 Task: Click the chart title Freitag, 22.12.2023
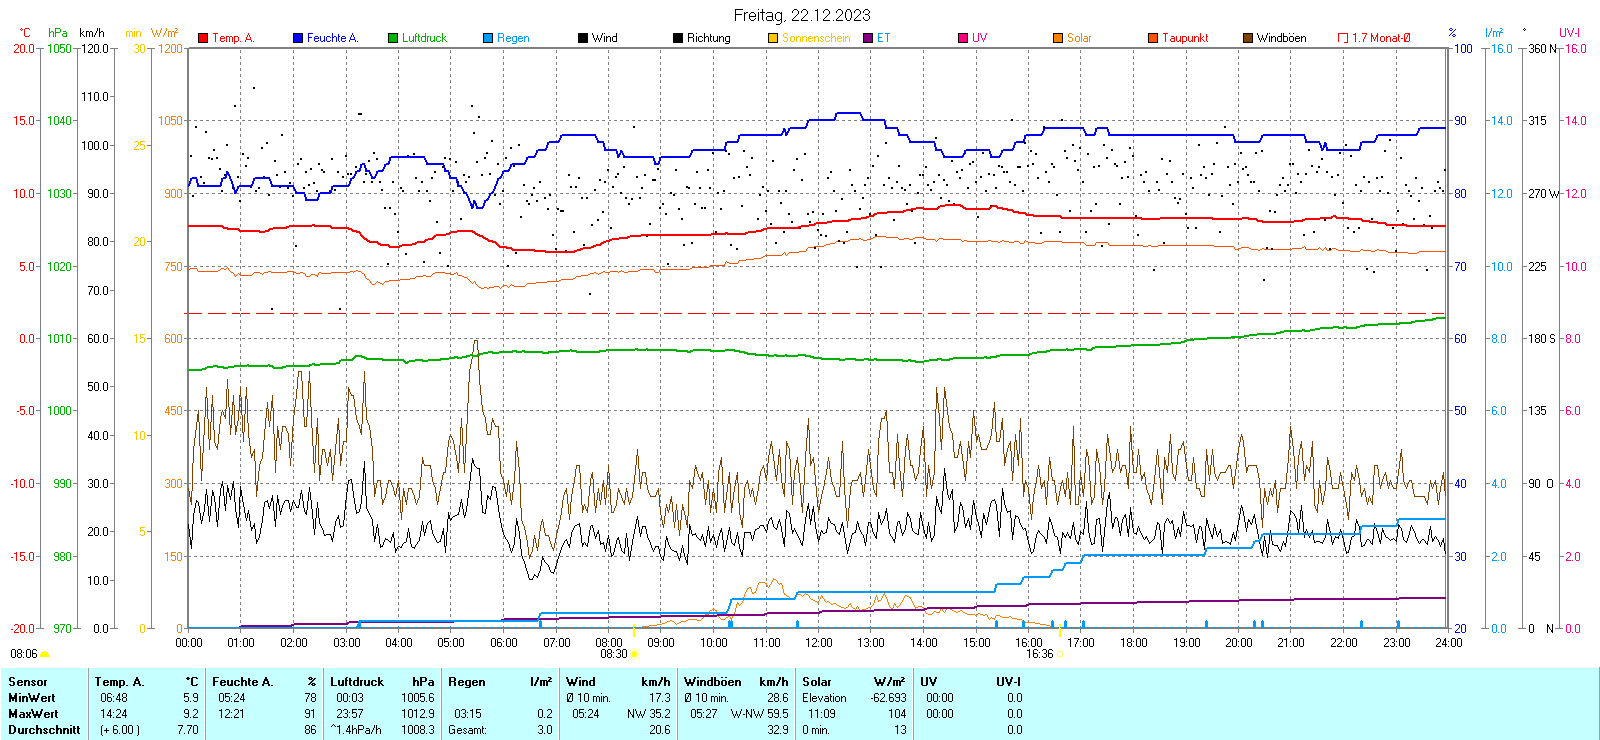(802, 15)
